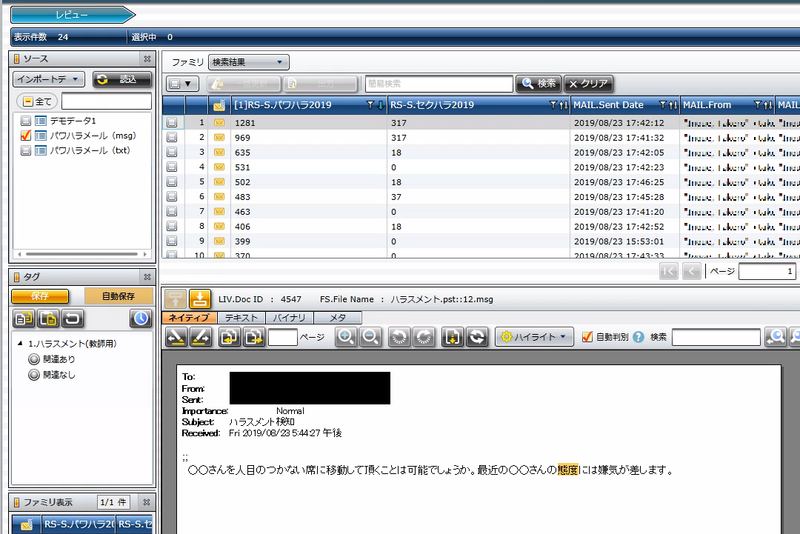The image size is (800, 534).
Task: Check the デモデータ1 source checkbox
Action: point(26,121)
